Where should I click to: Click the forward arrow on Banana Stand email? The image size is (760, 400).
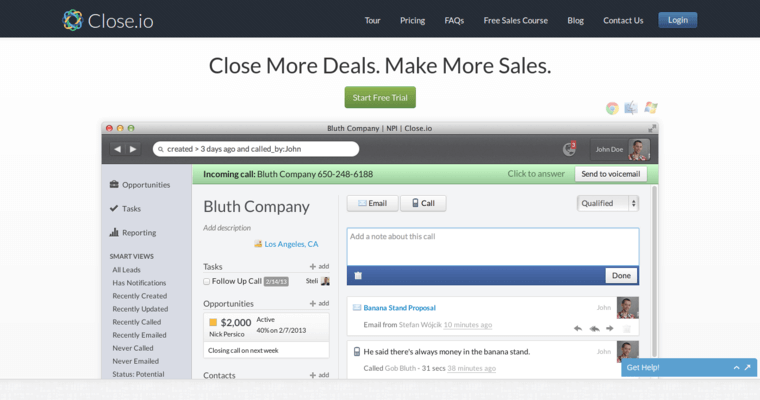tap(609, 328)
